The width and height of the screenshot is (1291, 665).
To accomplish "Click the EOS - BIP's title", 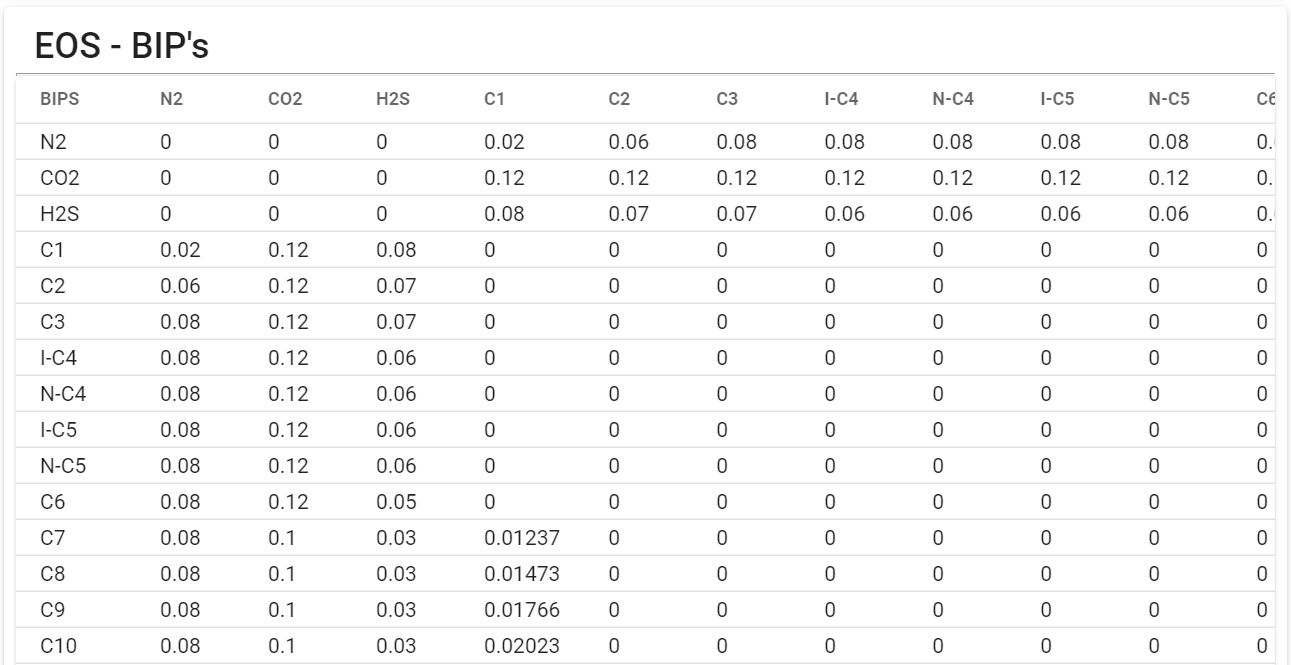I will pyautogui.click(x=122, y=45).
